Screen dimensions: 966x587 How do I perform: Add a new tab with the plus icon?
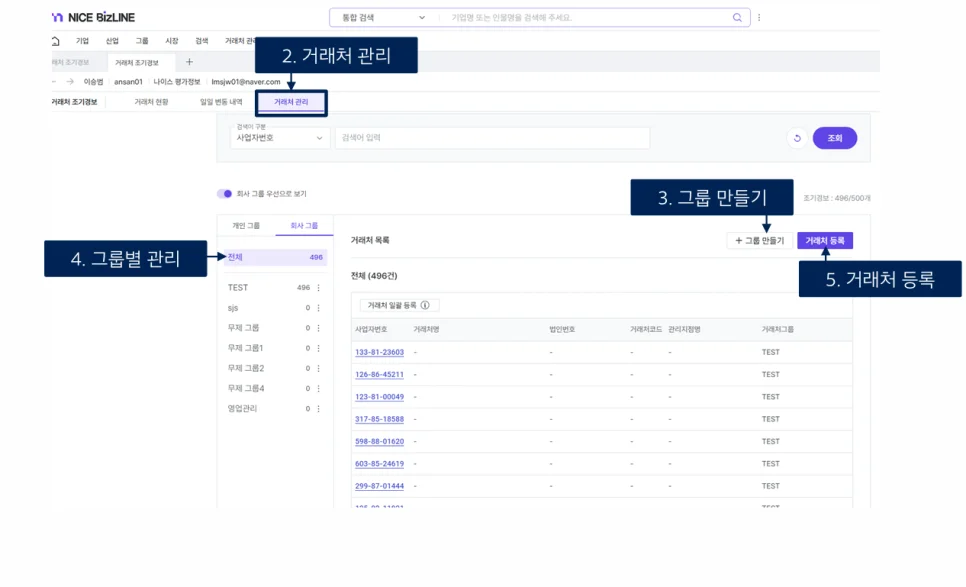click(190, 62)
